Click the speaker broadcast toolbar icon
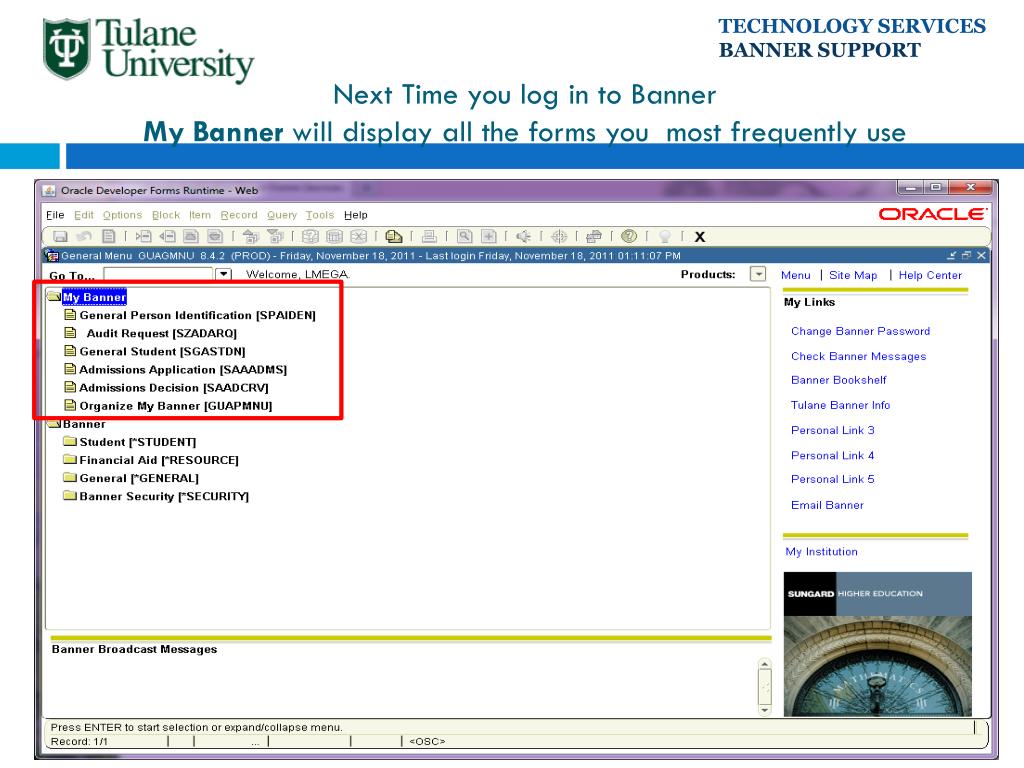 (x=523, y=236)
